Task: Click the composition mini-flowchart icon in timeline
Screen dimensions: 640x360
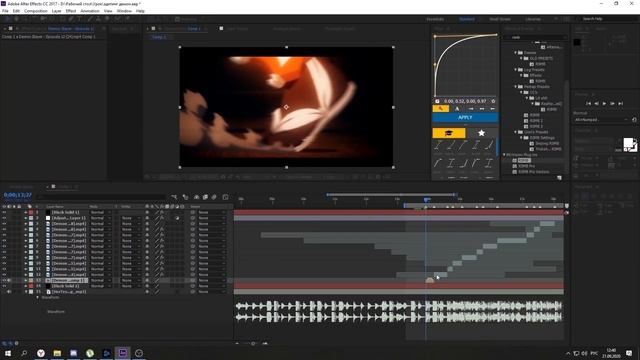Action: 174,197
